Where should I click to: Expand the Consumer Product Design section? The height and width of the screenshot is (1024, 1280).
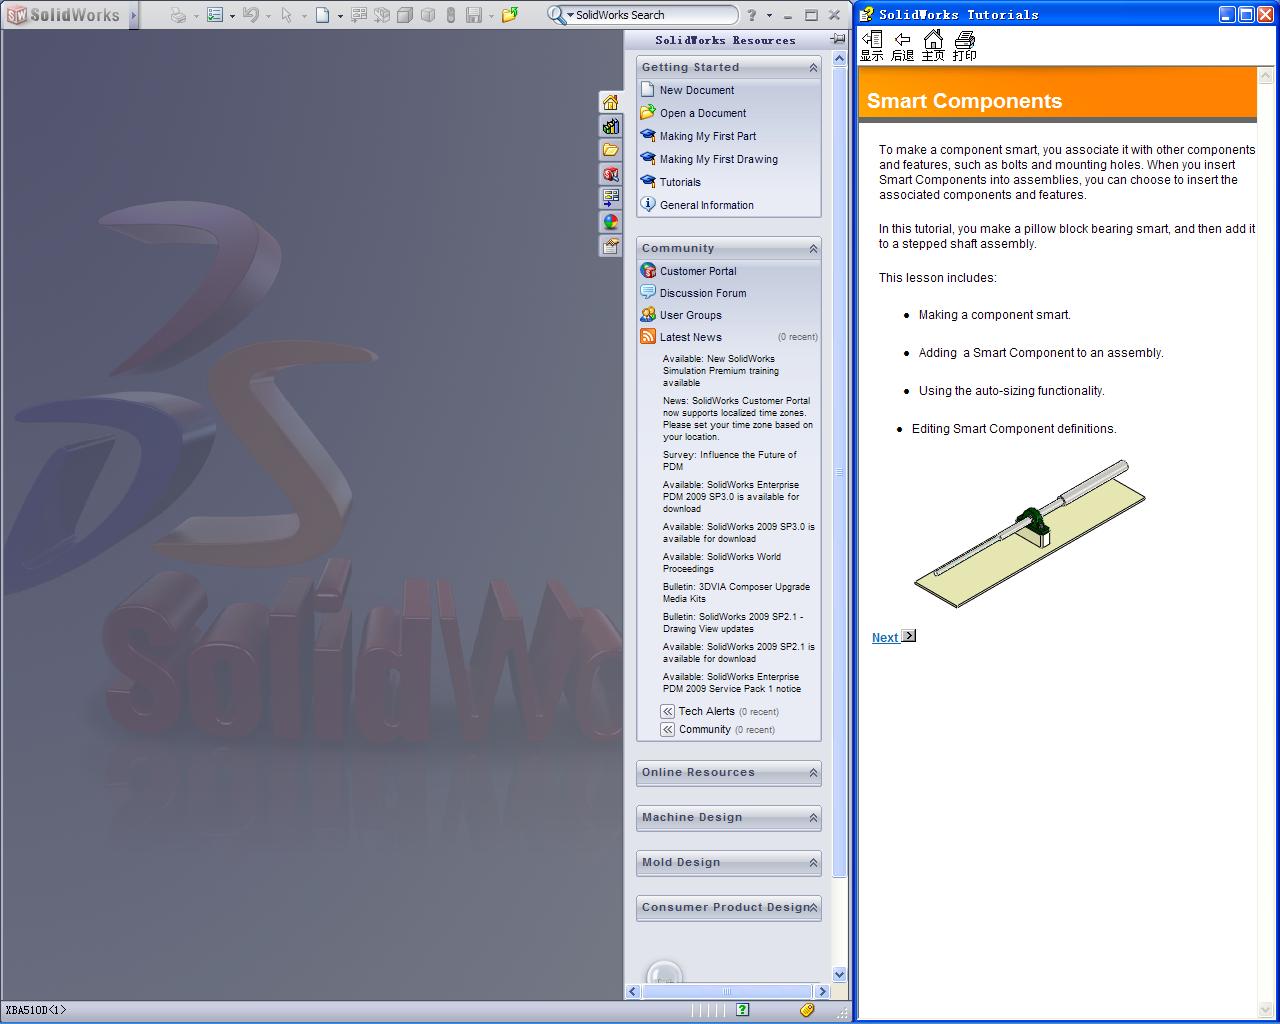(813, 908)
